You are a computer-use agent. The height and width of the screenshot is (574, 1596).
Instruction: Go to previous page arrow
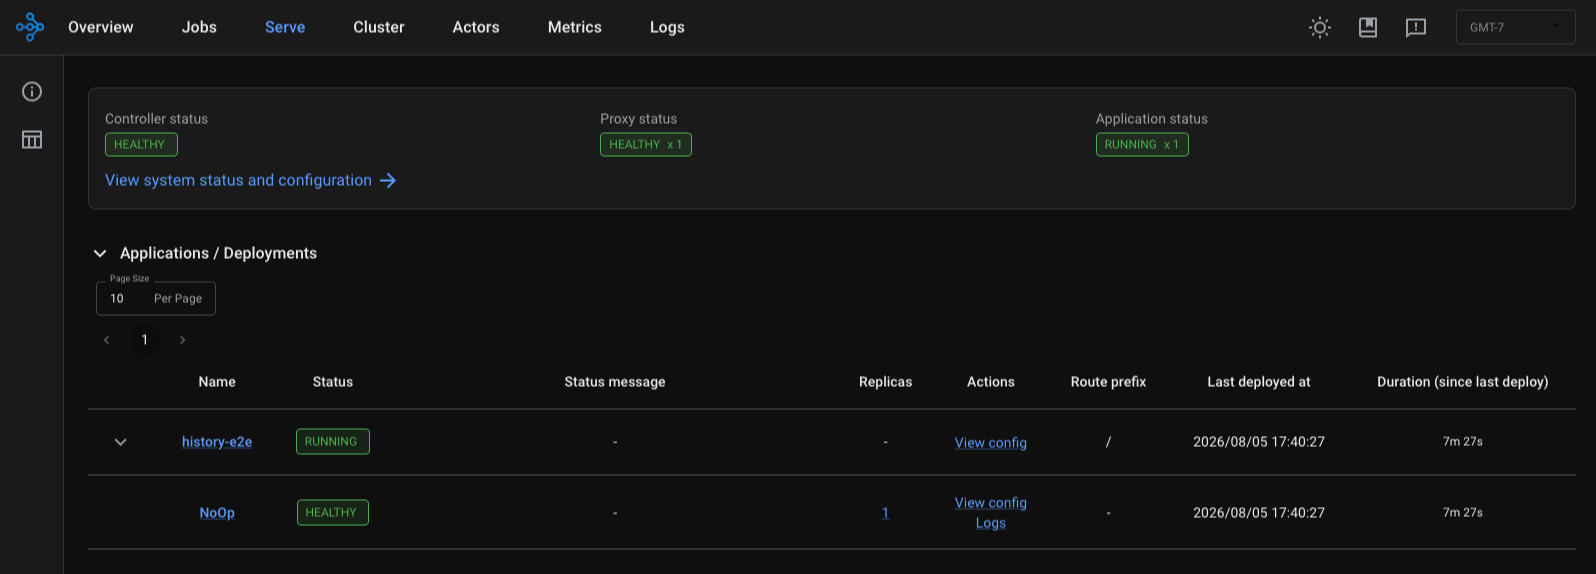pyautogui.click(x=107, y=340)
